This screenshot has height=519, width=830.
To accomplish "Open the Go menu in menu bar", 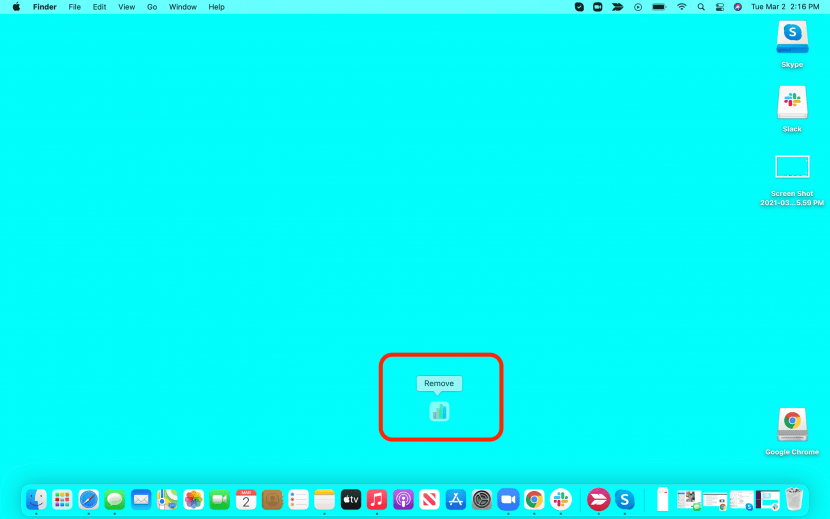I will pos(152,7).
